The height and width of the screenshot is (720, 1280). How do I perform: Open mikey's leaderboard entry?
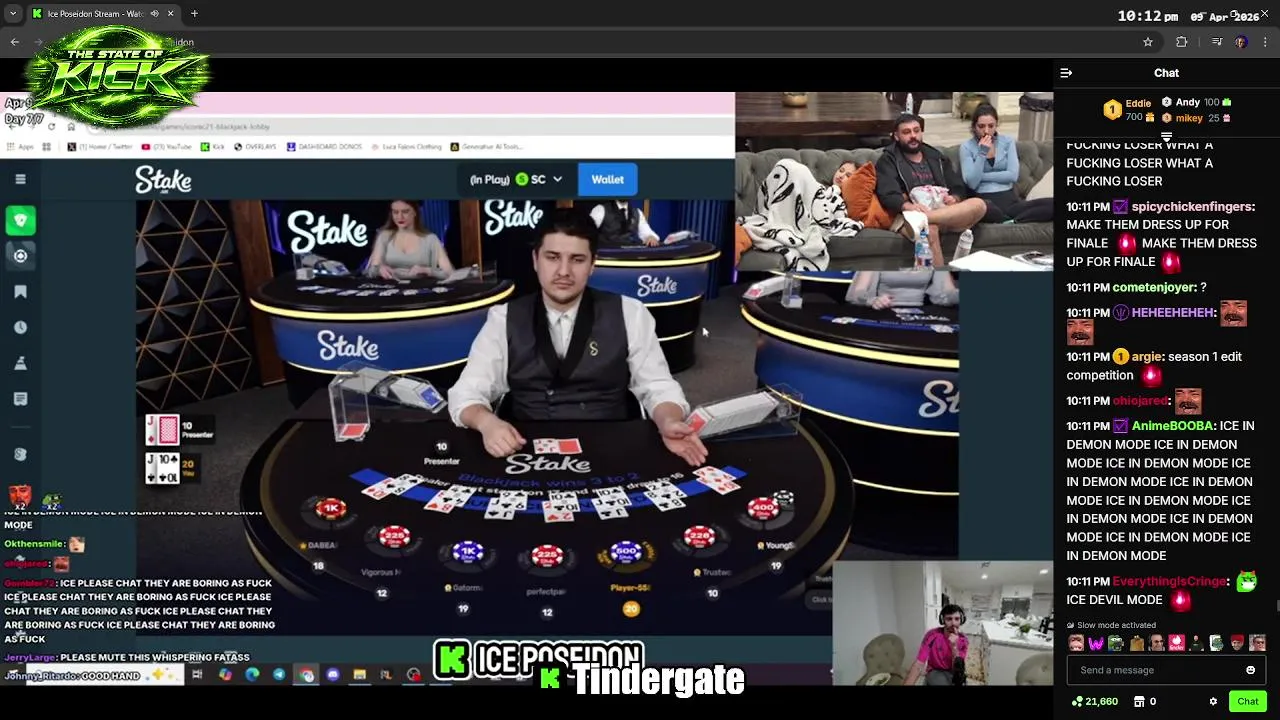(1196, 118)
